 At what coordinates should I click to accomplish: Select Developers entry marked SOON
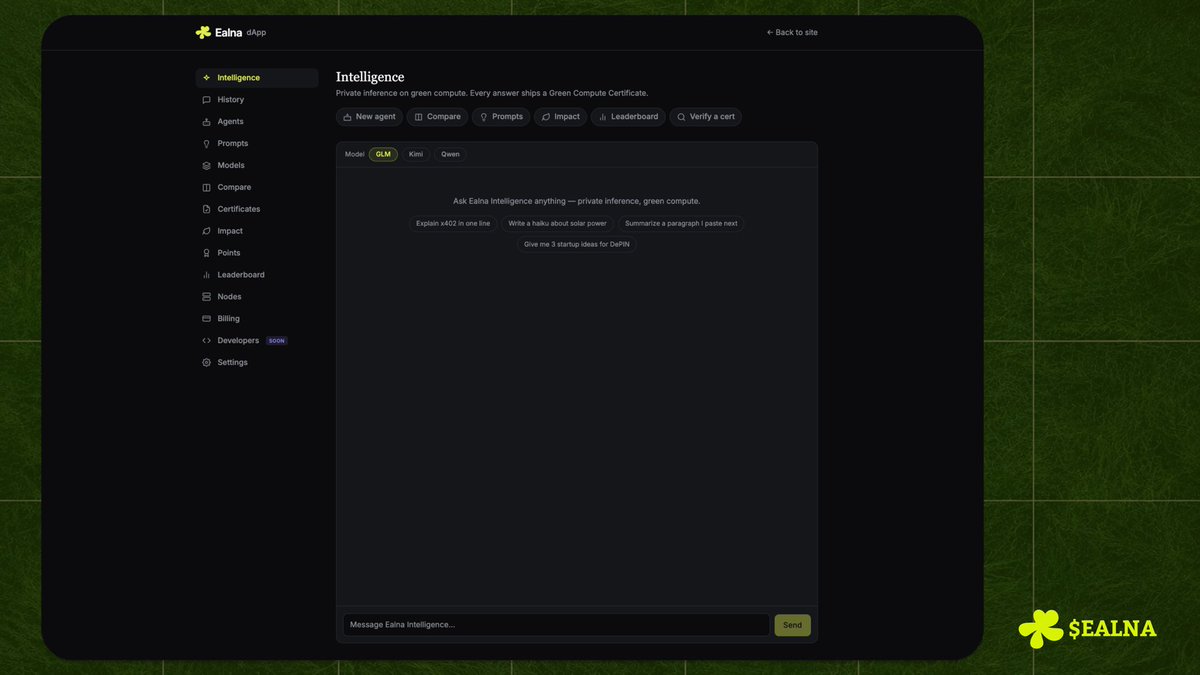(x=257, y=341)
